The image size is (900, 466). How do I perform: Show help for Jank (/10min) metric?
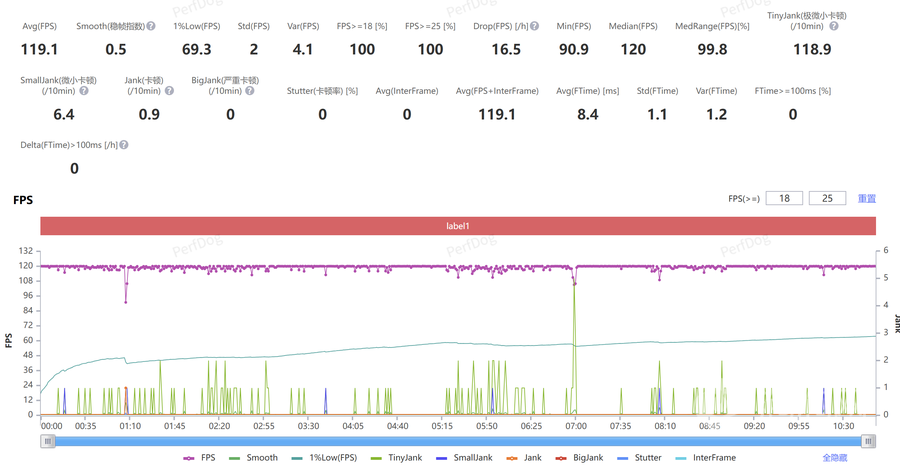[169, 91]
